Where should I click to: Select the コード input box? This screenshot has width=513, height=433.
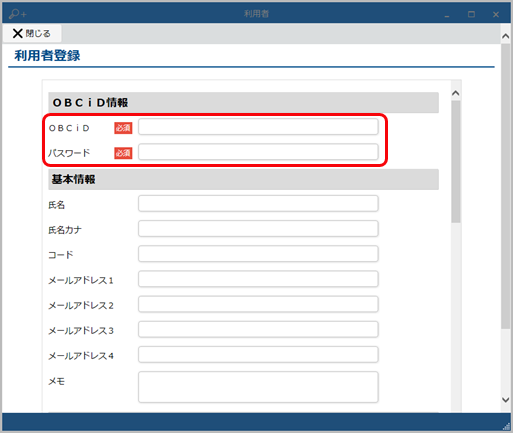point(258,254)
